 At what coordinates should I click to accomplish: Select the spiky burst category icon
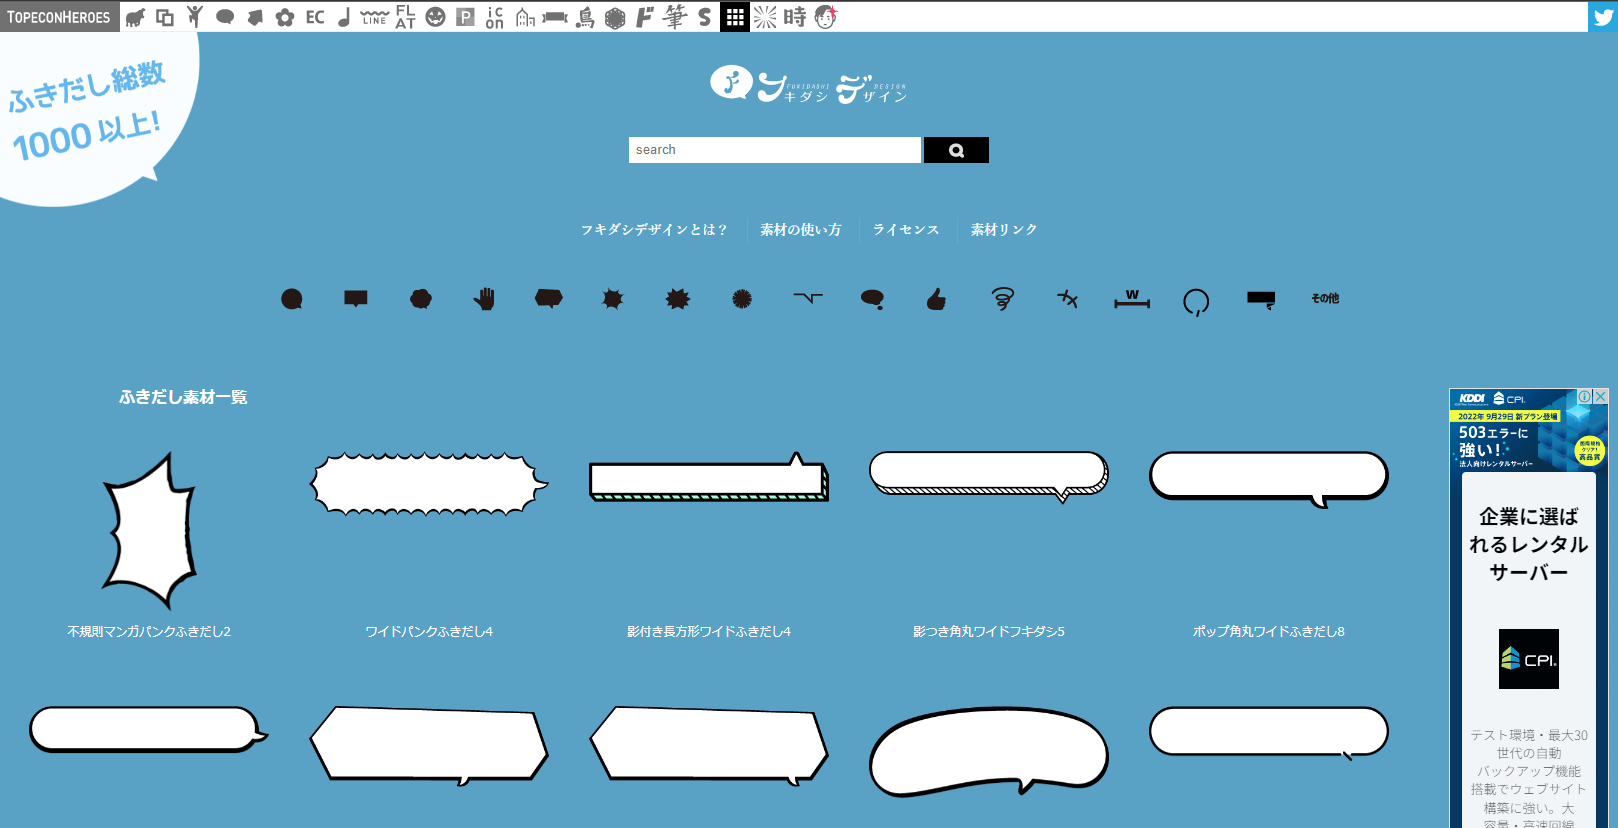click(613, 299)
